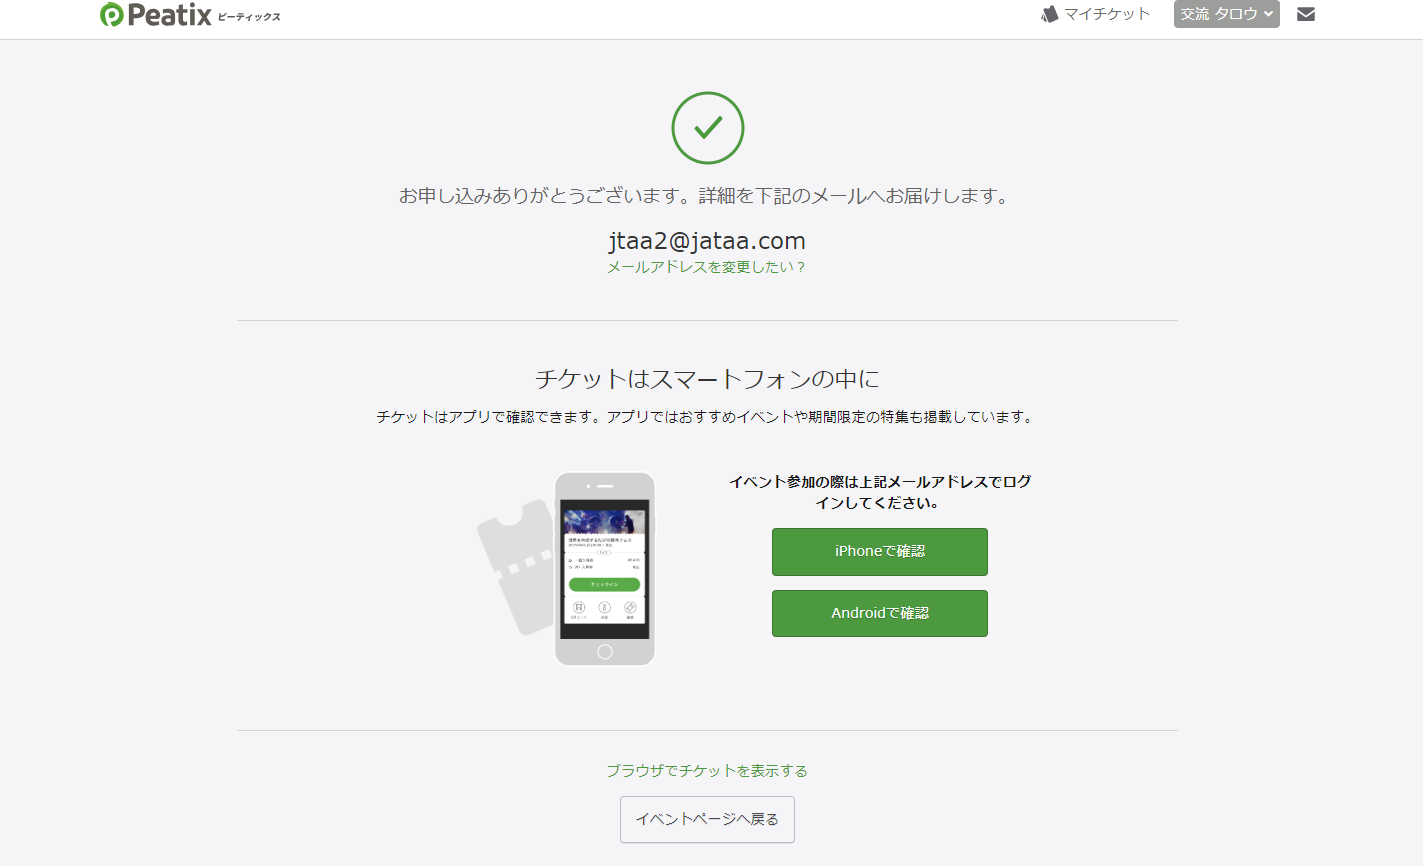1423x866 pixels.
Task: Click the チケットはスマートフォンの中に heading
Action: (x=707, y=379)
